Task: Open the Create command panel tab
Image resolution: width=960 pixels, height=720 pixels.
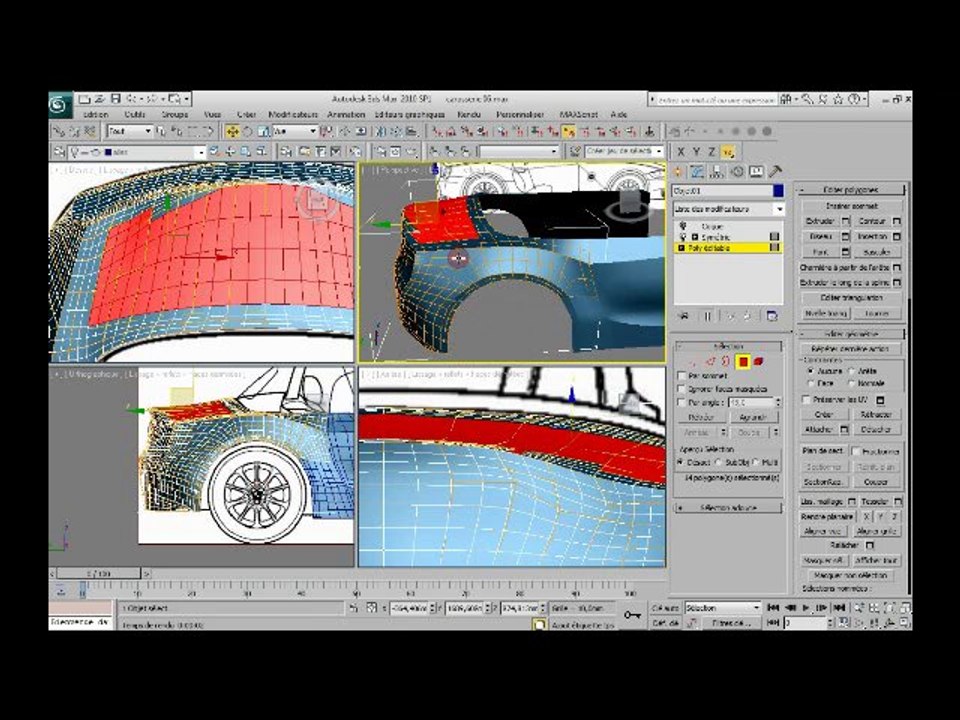Action: [x=678, y=172]
